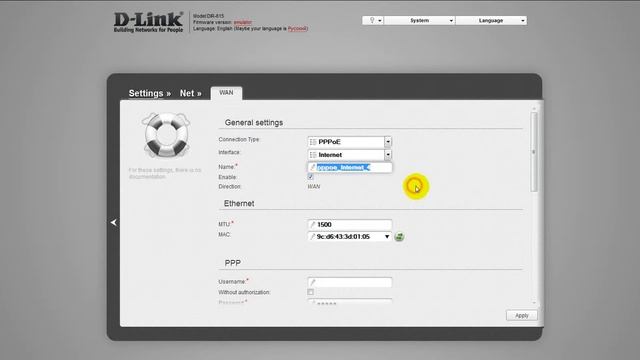This screenshot has height=360, width=640.
Task: Click the Connection Type label
Action: coord(239,139)
